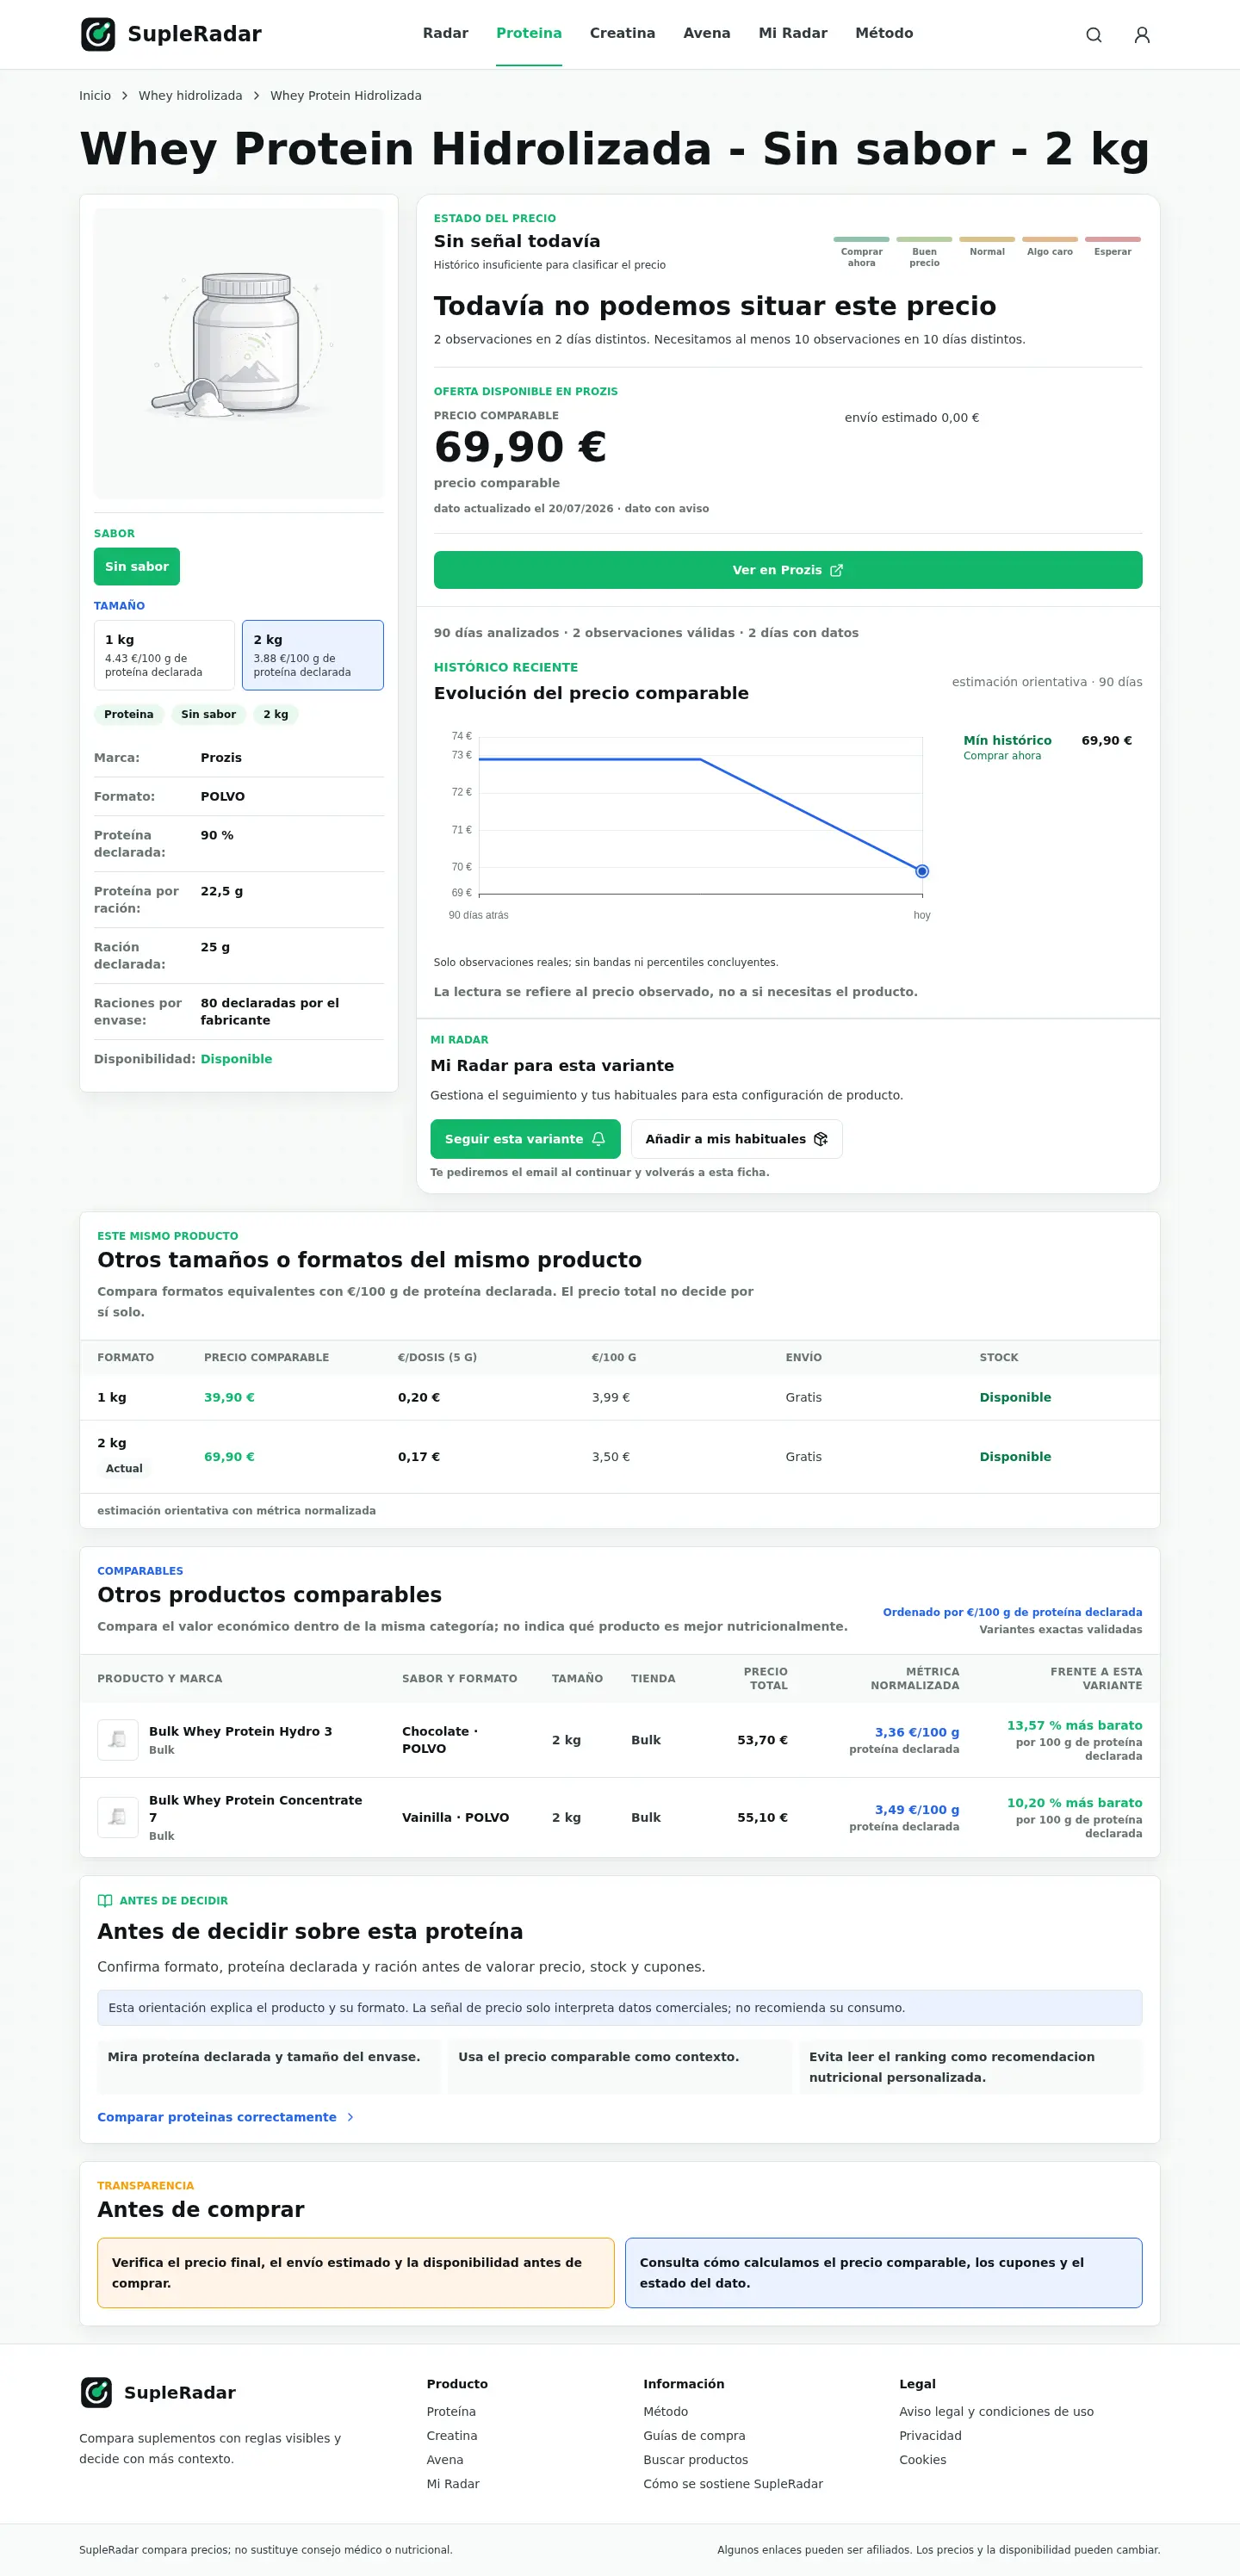Click the Sin sabor tag chip

pos(208,714)
